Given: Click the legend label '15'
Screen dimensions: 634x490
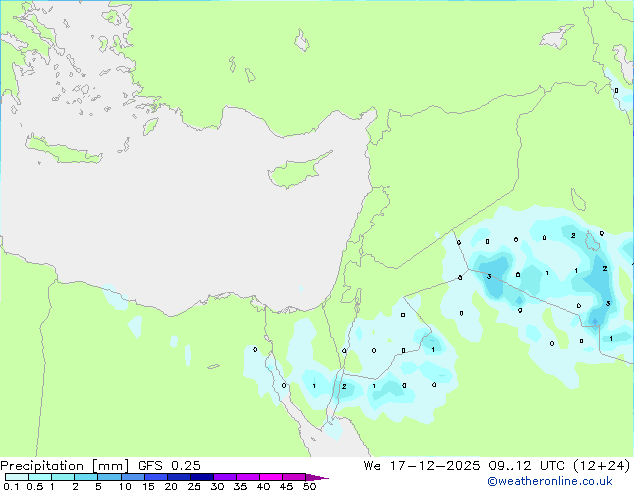Looking at the screenshot, I should pos(148,486).
